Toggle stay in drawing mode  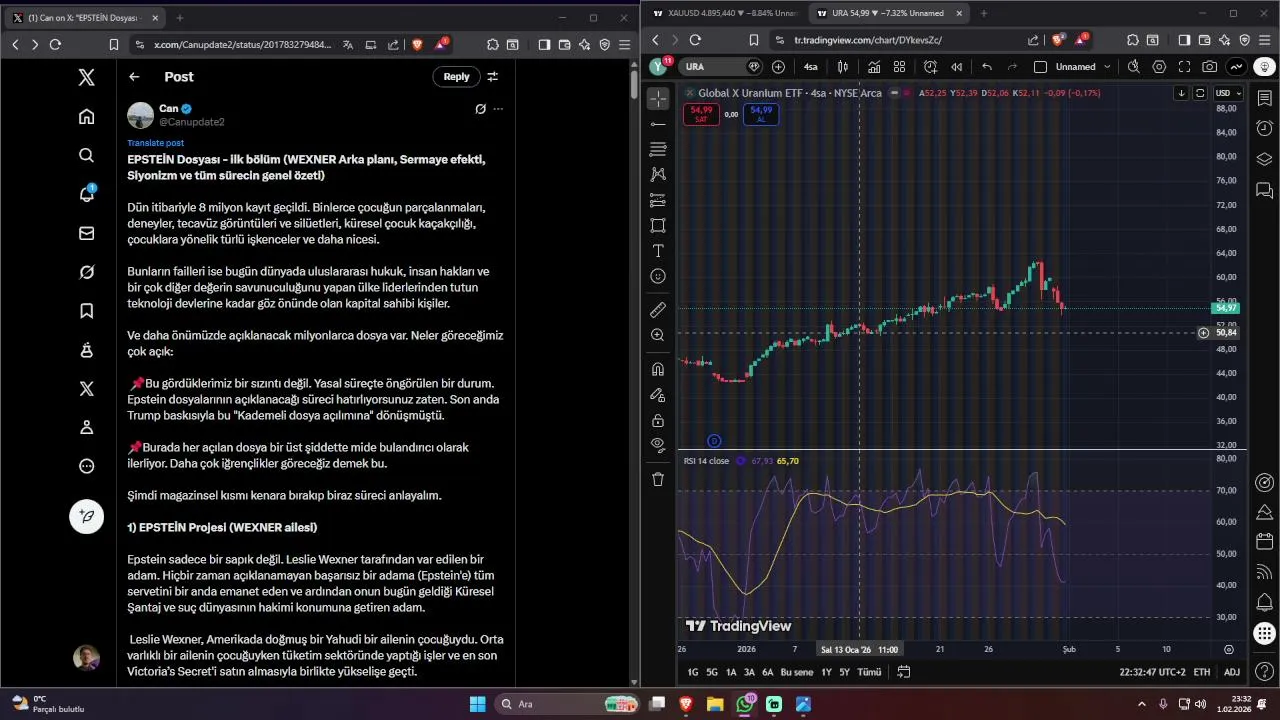tap(658, 395)
